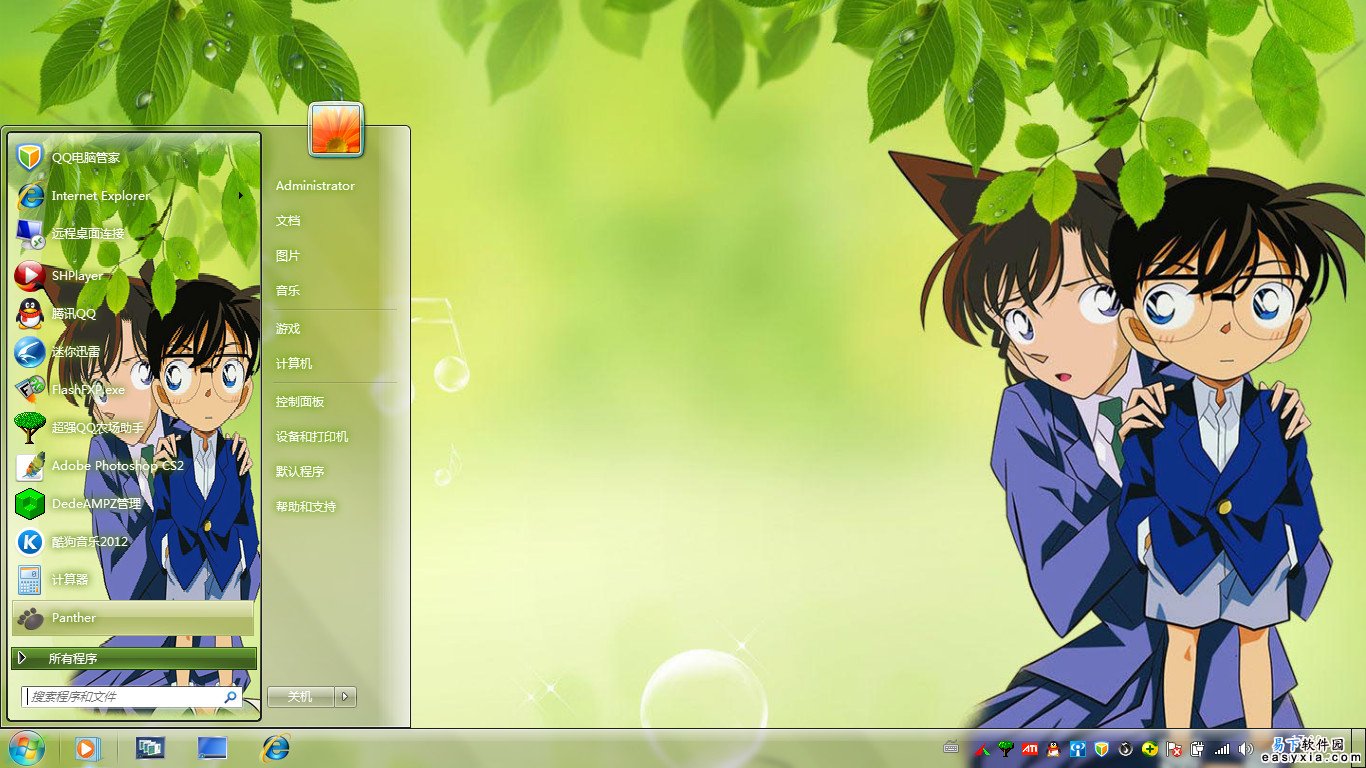Viewport: 1366px width, 768px height.
Task: Open QQ电脑管家 from the Start menu
Action: pos(85,158)
